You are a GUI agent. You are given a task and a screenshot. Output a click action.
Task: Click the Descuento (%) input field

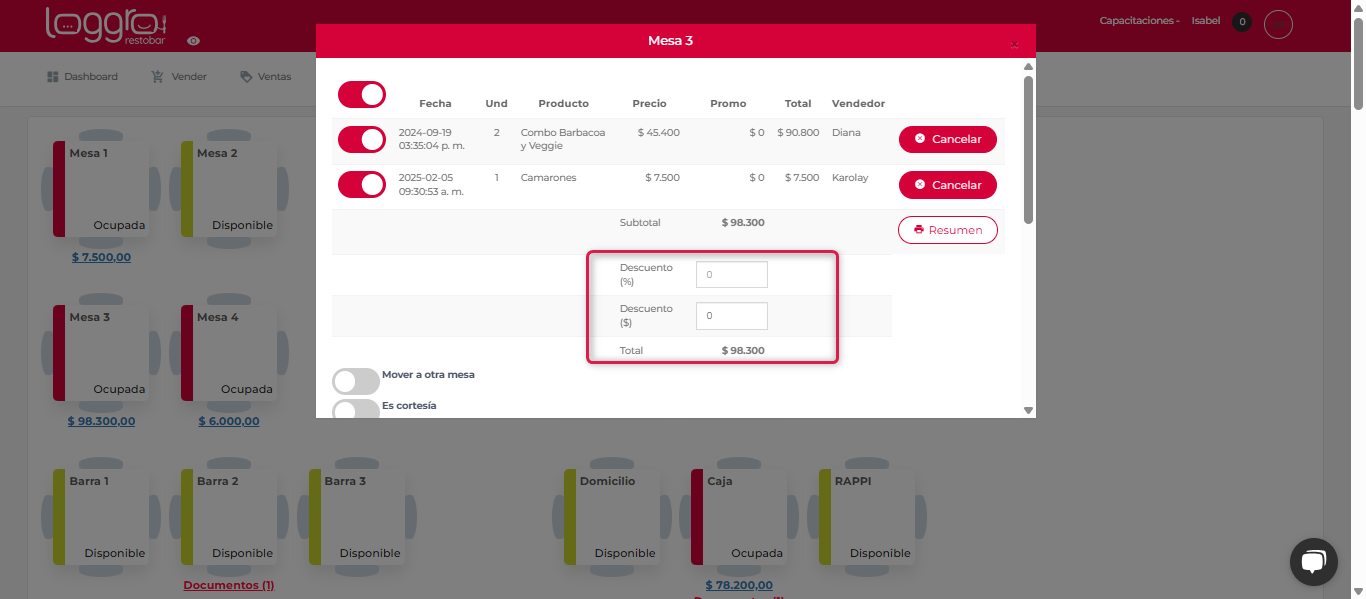731,275
